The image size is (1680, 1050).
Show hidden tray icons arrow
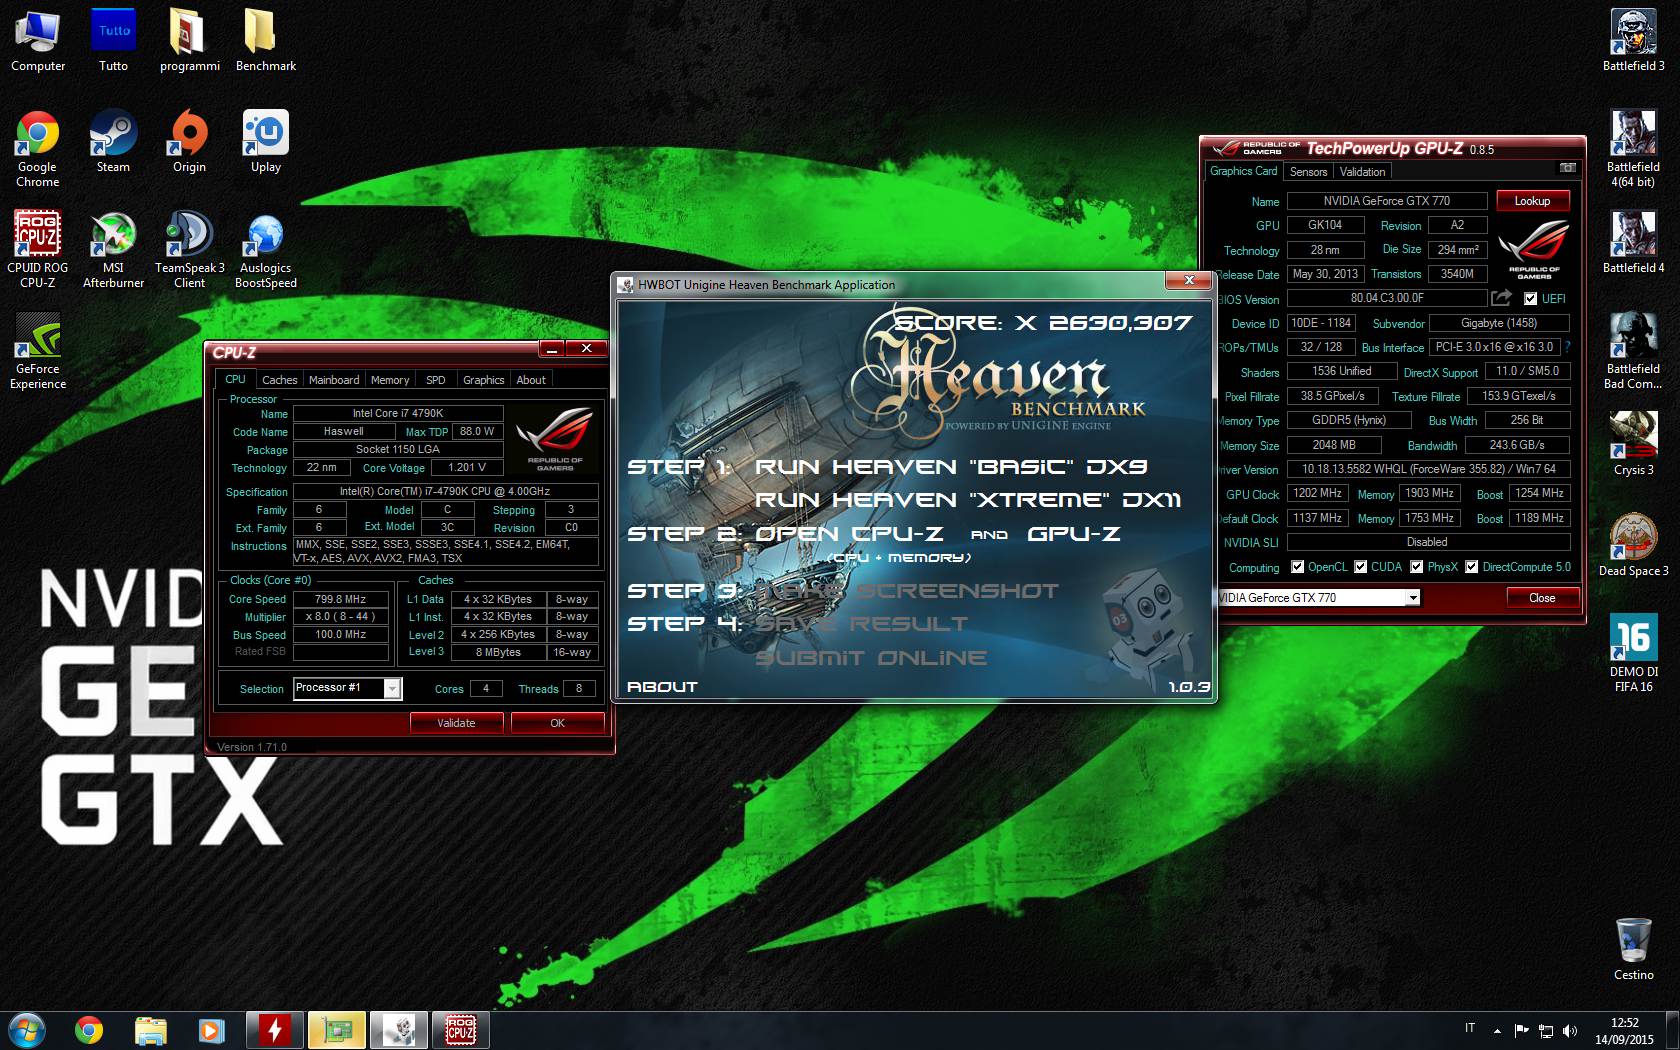click(1497, 1030)
